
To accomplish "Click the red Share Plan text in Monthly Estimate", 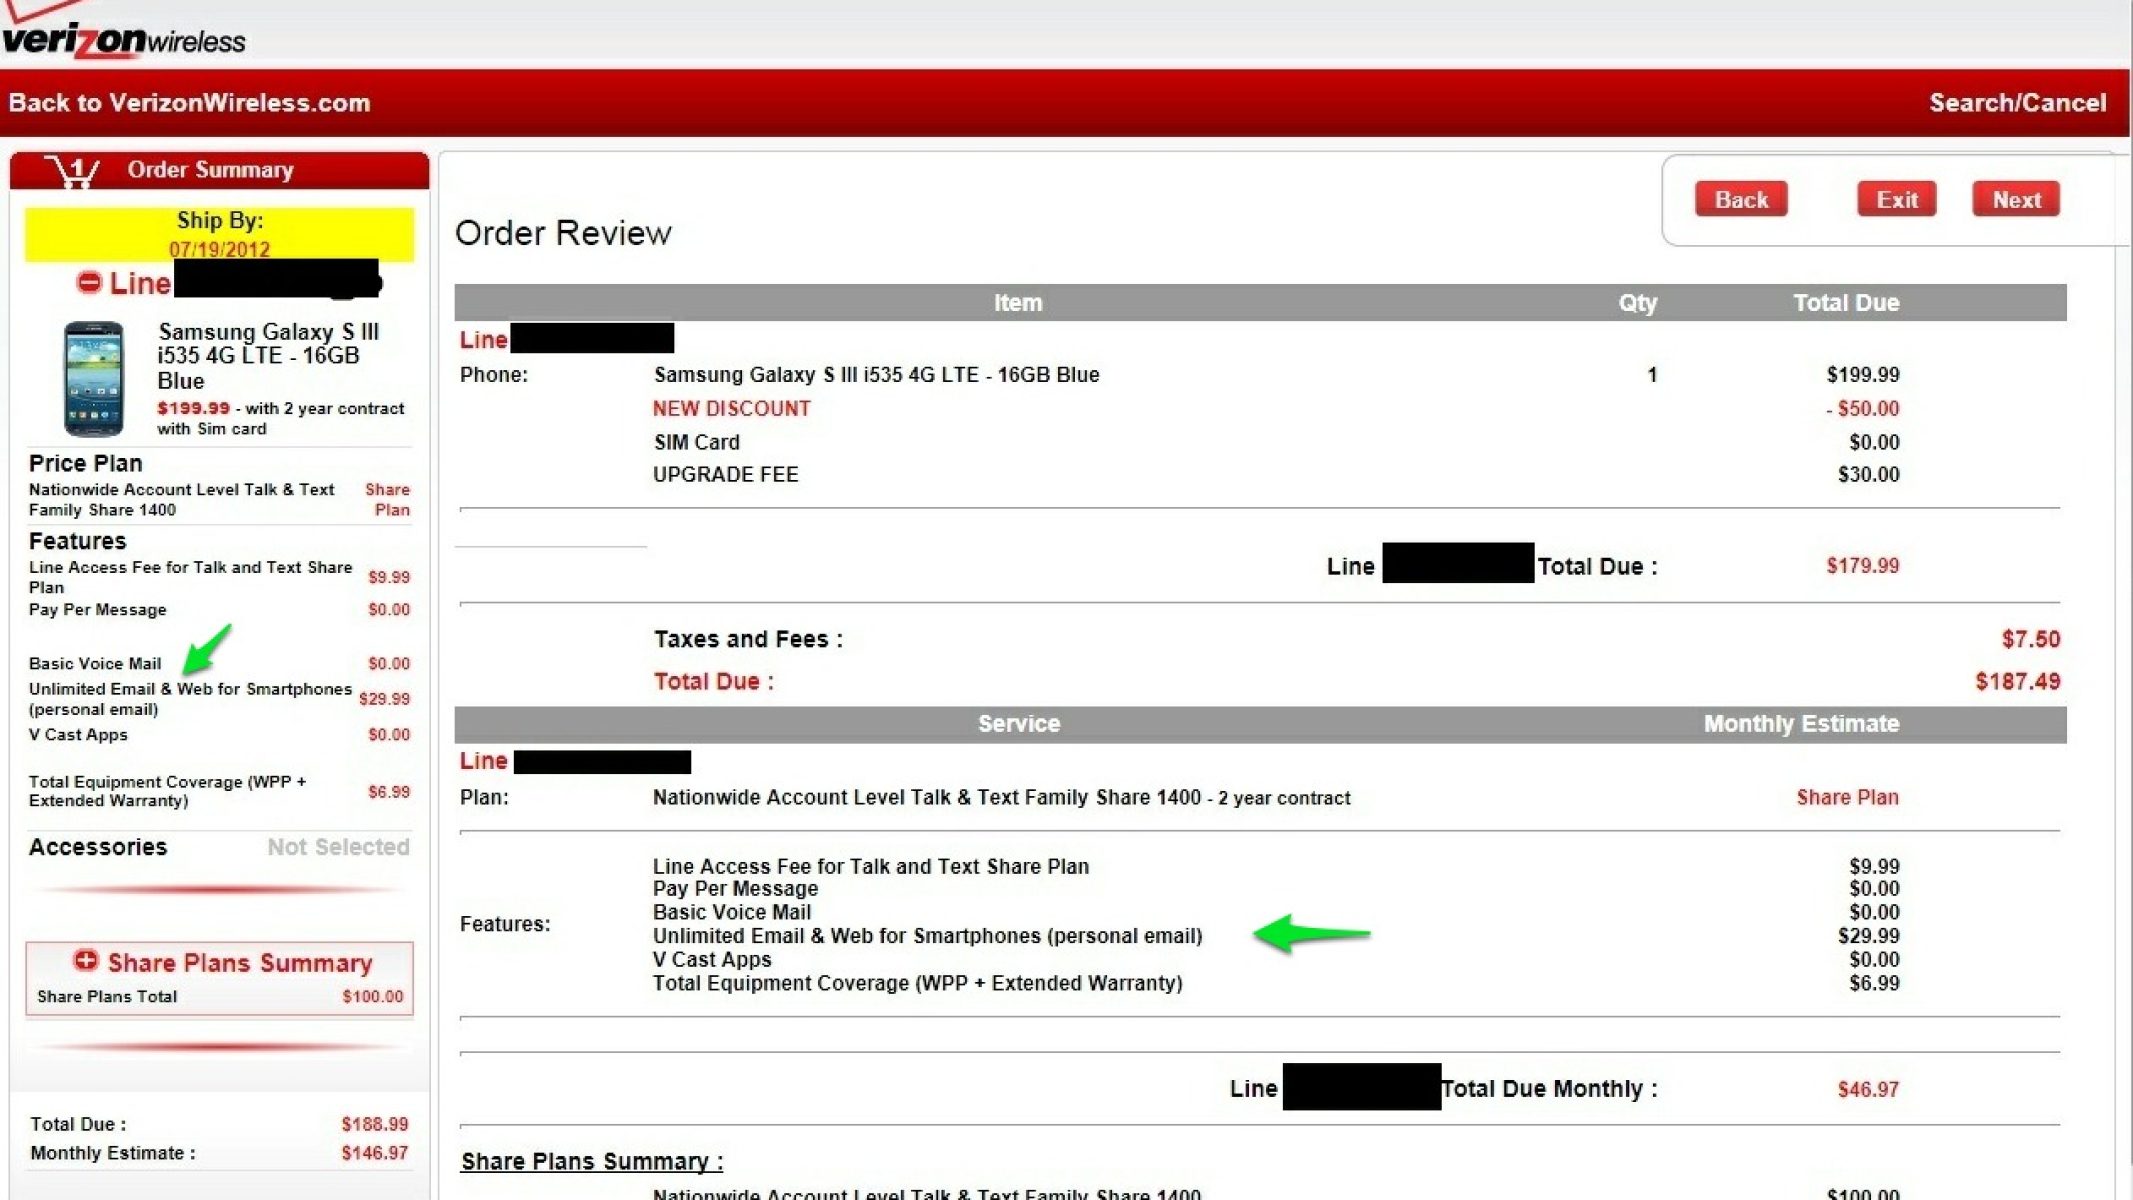I will (x=1846, y=798).
